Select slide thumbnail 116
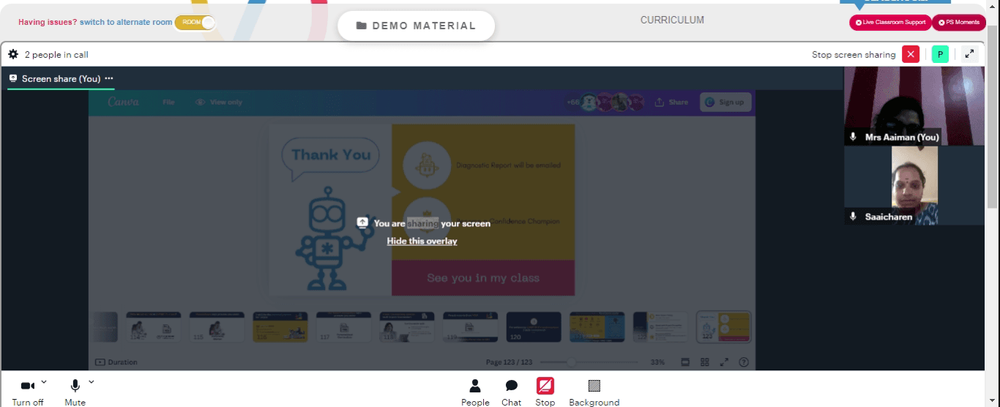Viewport: 1000px width, 407px height. (x=280, y=327)
